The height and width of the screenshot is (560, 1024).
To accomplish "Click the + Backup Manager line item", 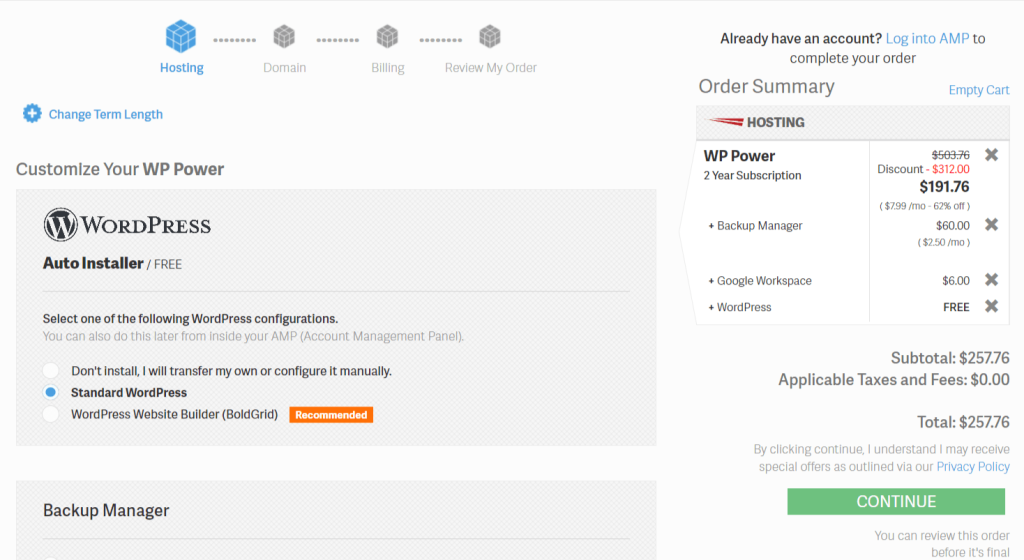I will [755, 226].
